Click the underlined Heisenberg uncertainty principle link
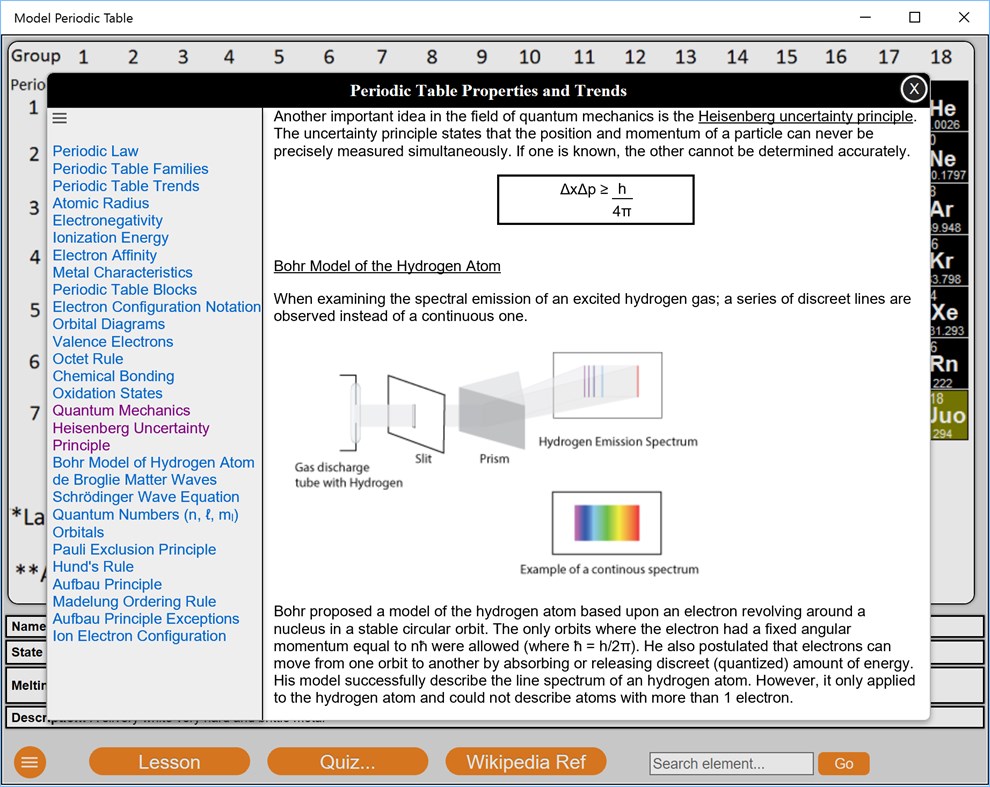The image size is (990, 787). click(x=803, y=116)
